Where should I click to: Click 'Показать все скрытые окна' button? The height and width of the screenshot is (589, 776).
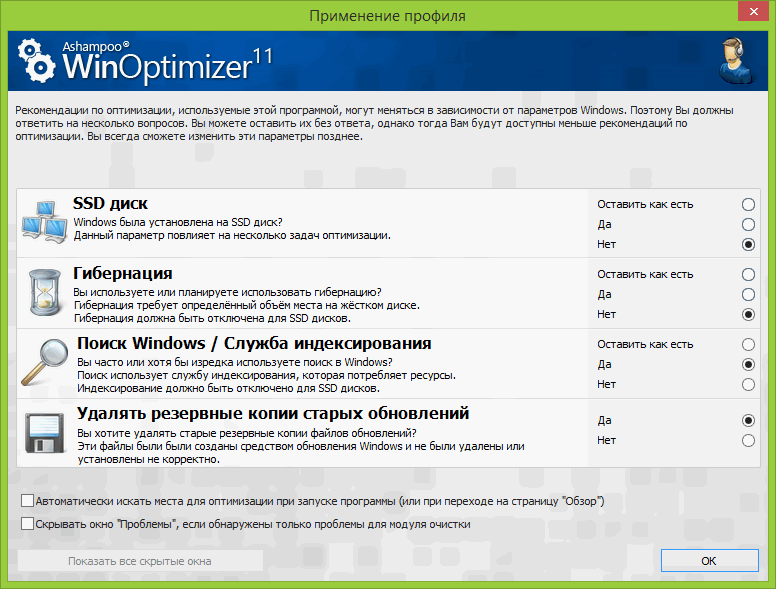(140, 561)
